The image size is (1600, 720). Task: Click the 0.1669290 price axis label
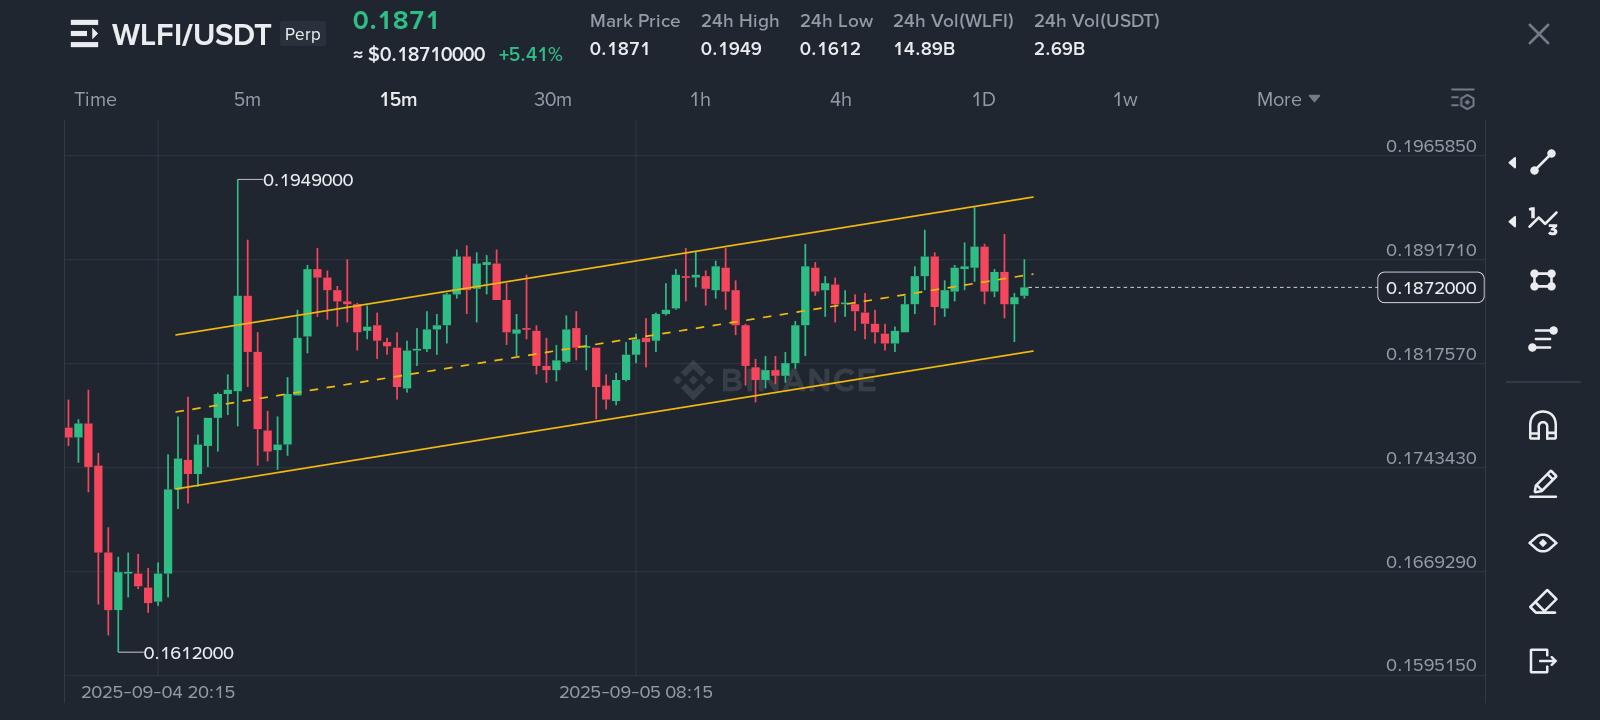coord(1431,562)
